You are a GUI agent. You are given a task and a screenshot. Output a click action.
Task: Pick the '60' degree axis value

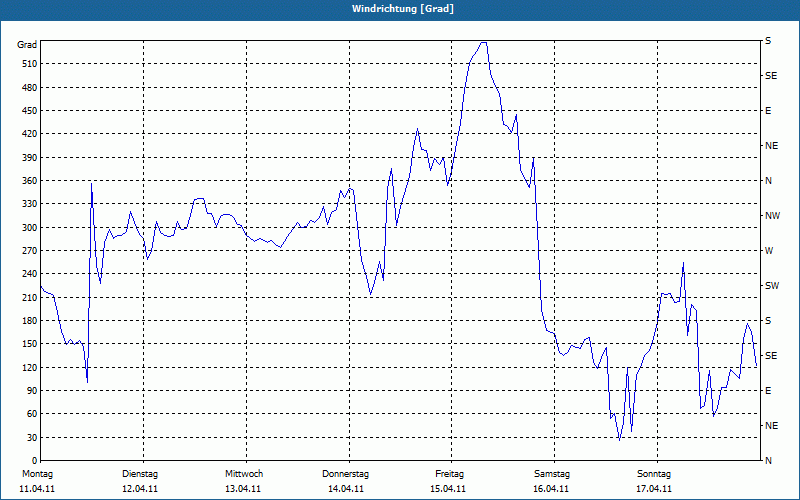(x=32, y=414)
